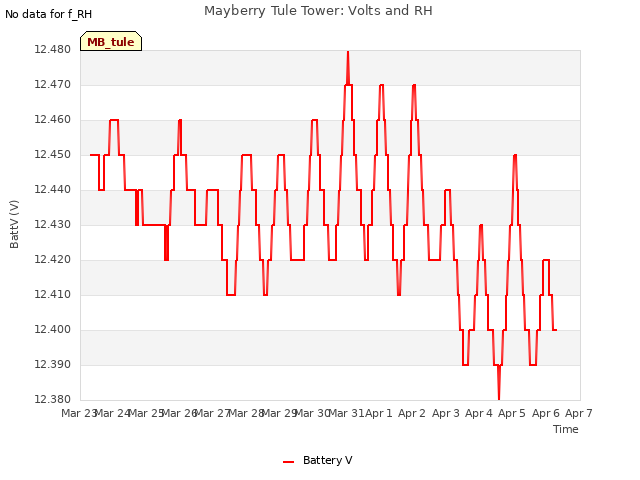This screenshot has width=640, height=480.
Task: Click the 12.450 y-axis tick label
Action: coord(52,154)
